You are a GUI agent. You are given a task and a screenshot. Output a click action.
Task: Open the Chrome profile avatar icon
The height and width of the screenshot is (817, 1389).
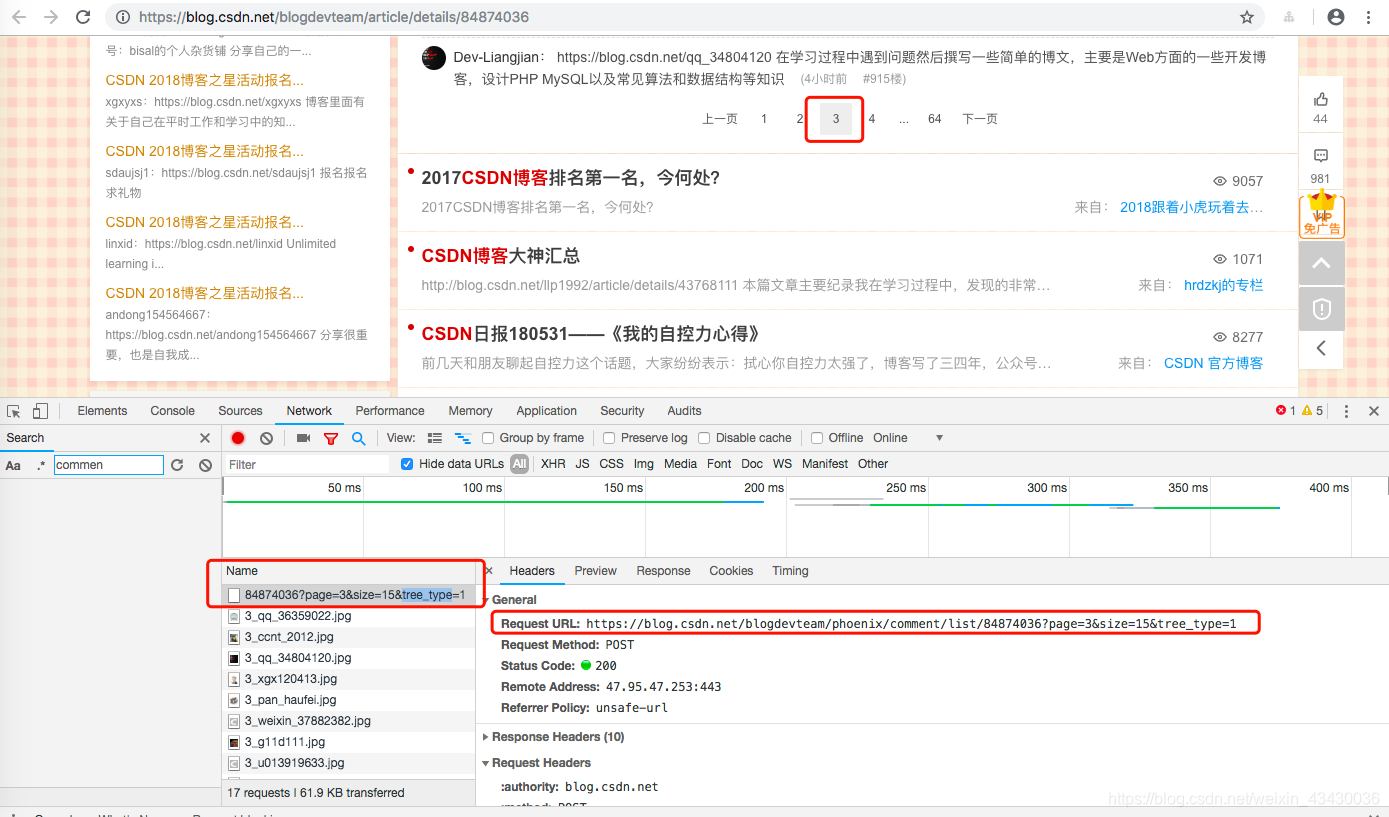1336,17
